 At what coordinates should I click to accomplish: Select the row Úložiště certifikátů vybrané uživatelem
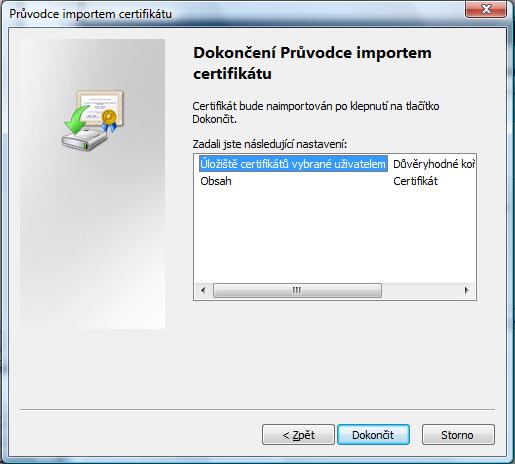click(x=293, y=164)
